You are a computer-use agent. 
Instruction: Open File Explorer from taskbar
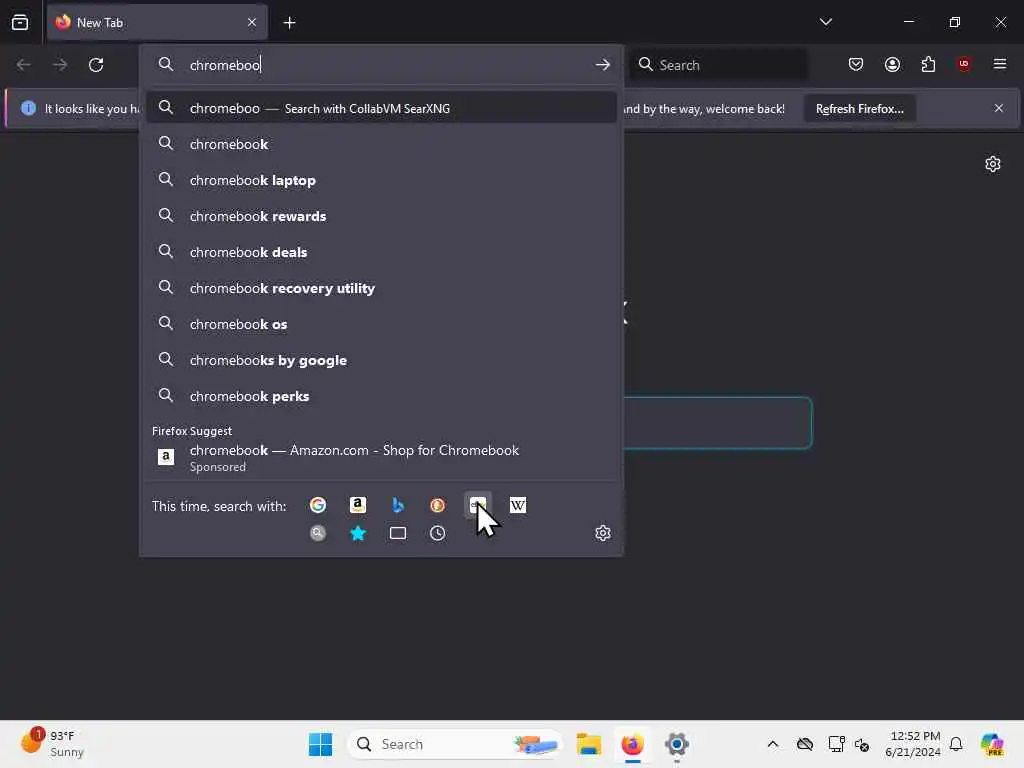tap(588, 744)
